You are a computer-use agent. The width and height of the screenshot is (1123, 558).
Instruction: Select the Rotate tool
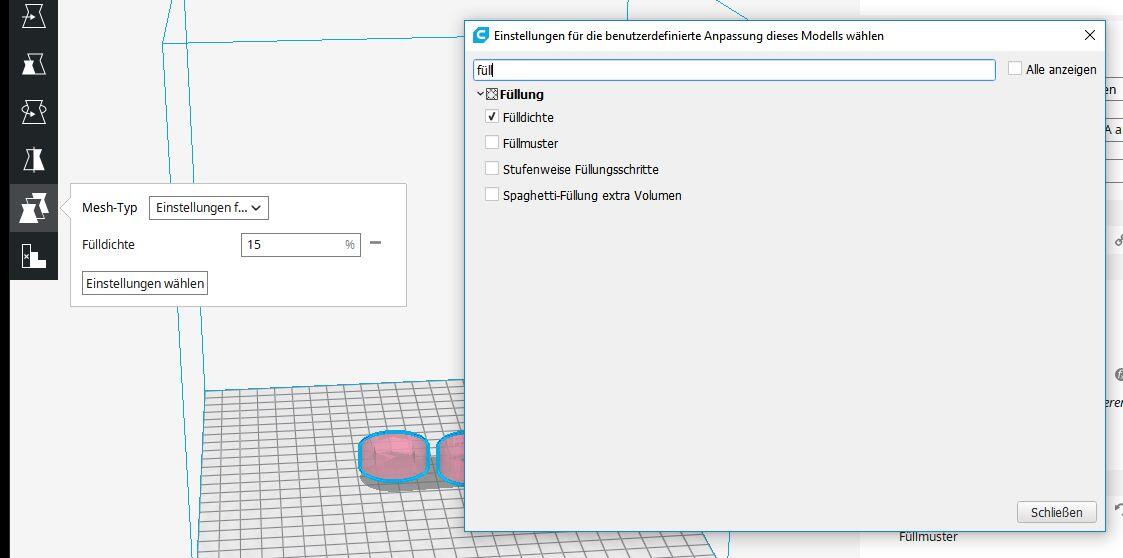[x=34, y=112]
